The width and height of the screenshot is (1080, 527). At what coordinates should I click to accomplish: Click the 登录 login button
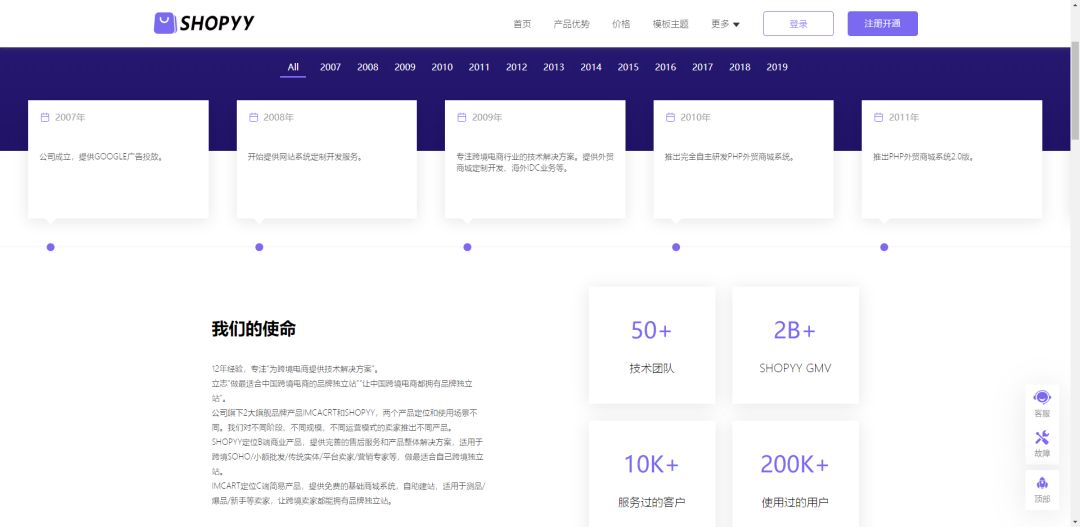tap(798, 23)
